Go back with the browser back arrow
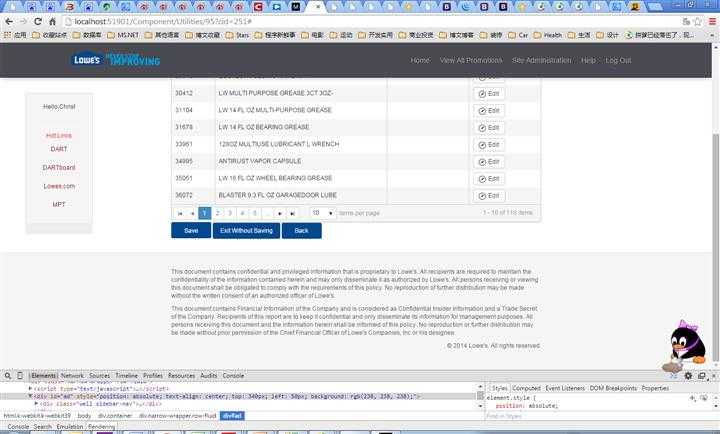Screen dimensions: 720x434 click(9, 22)
